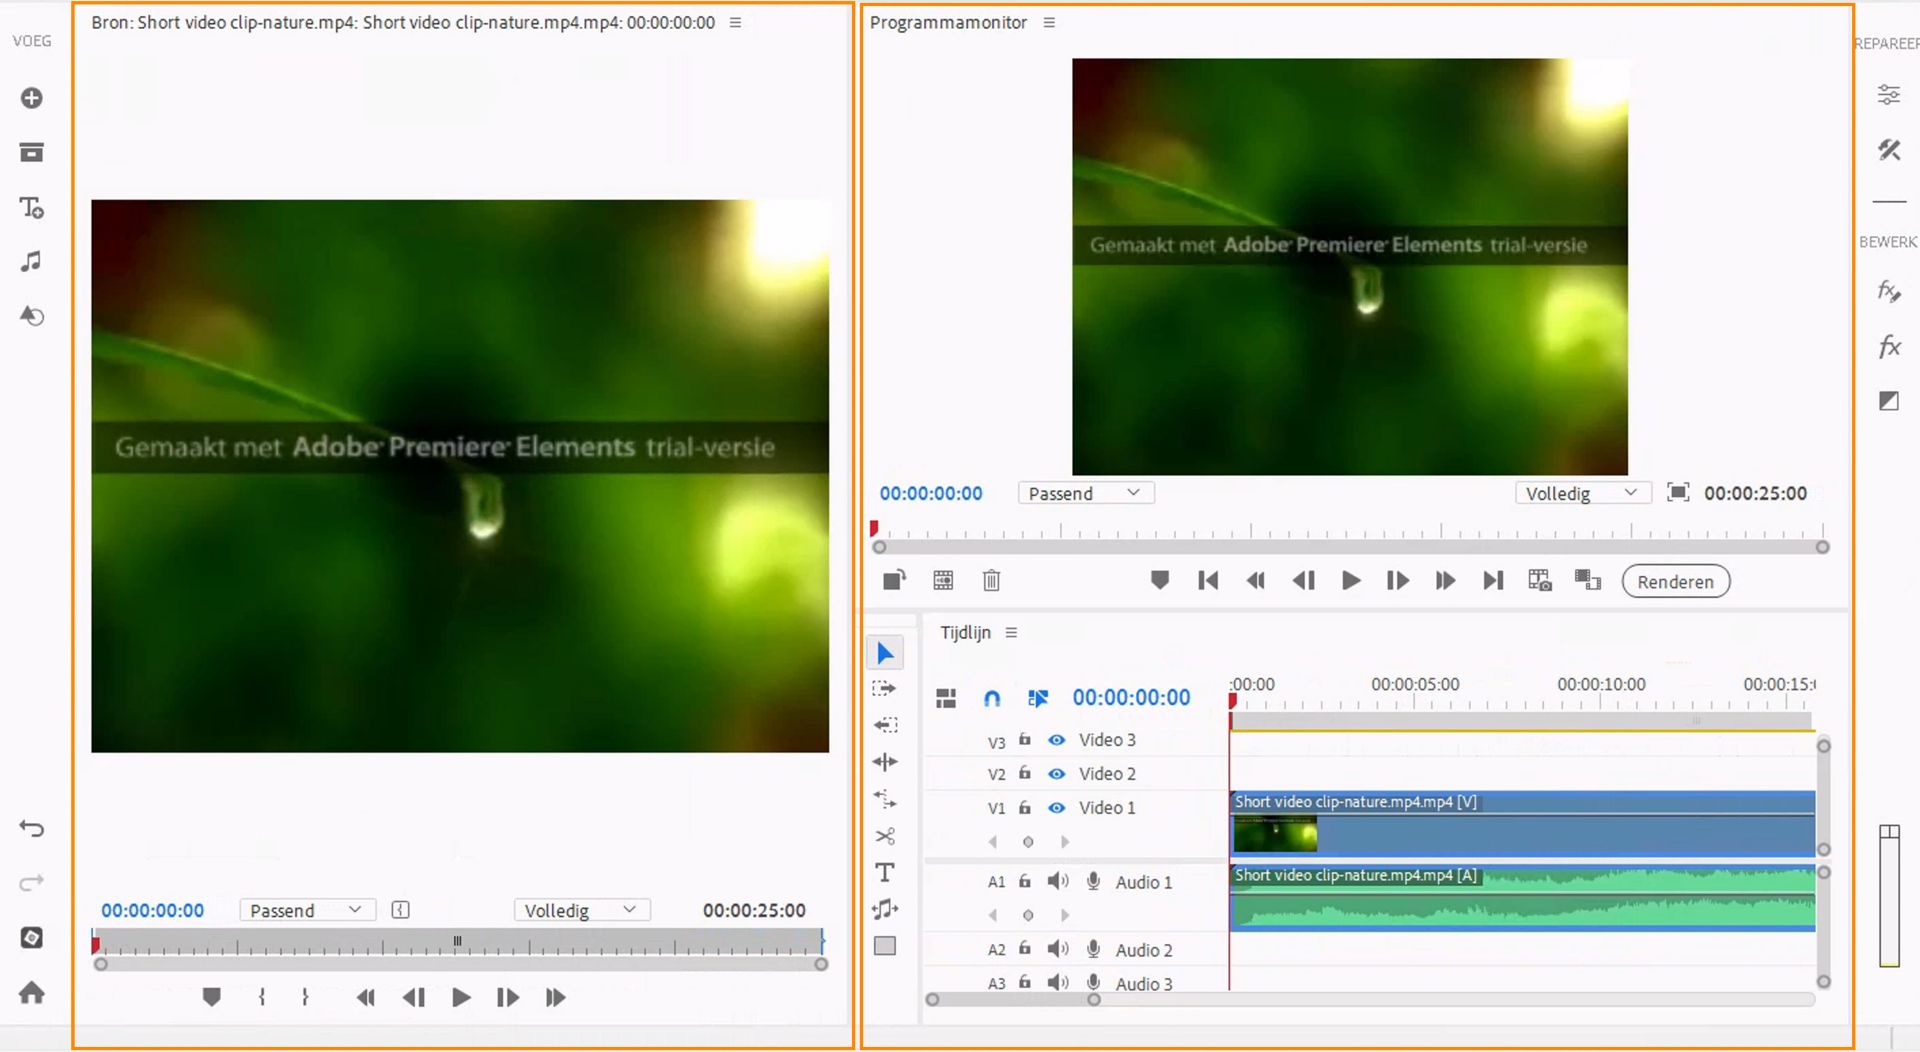This screenshot has width=1920, height=1052.
Task: Select the rolling edit tool
Action: (x=885, y=762)
